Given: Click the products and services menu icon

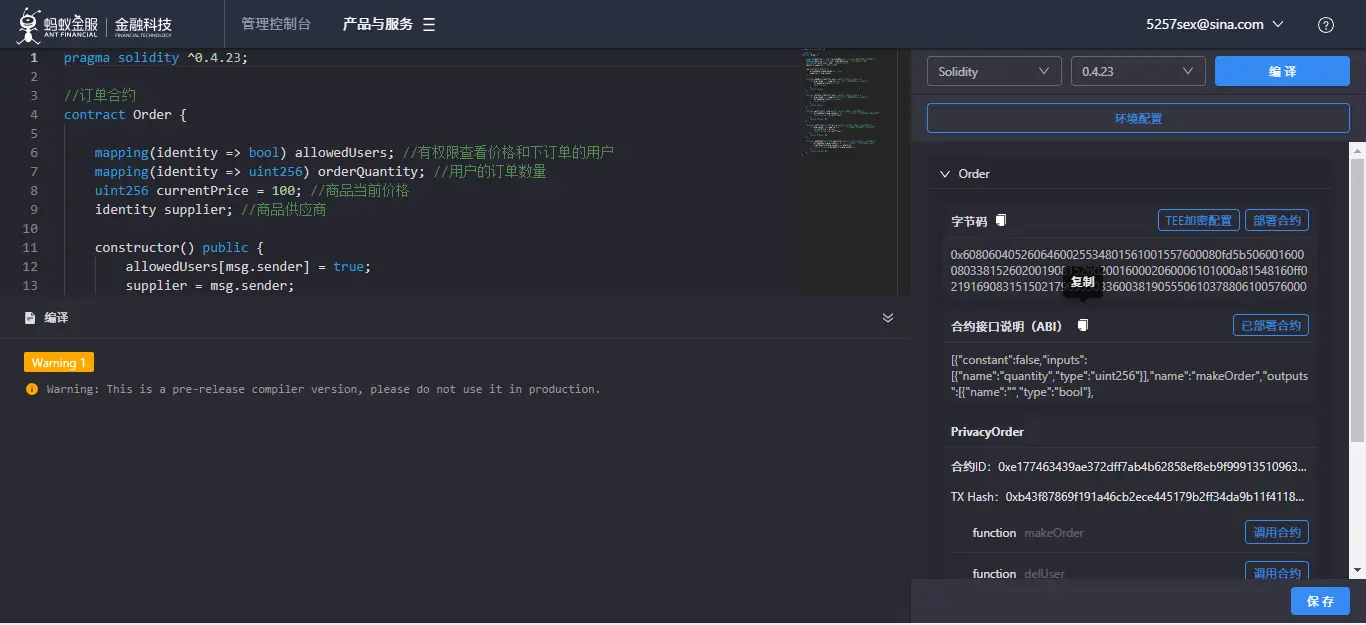Looking at the screenshot, I should pos(429,25).
